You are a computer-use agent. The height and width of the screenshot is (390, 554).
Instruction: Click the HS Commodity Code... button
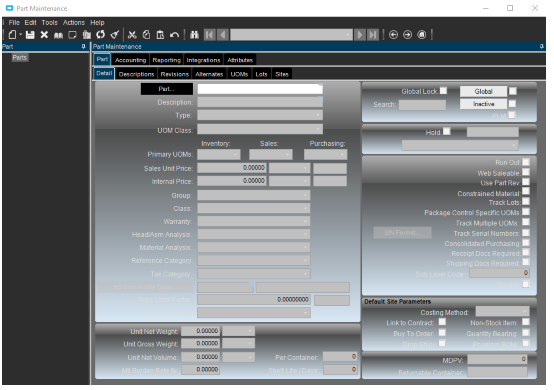145,287
